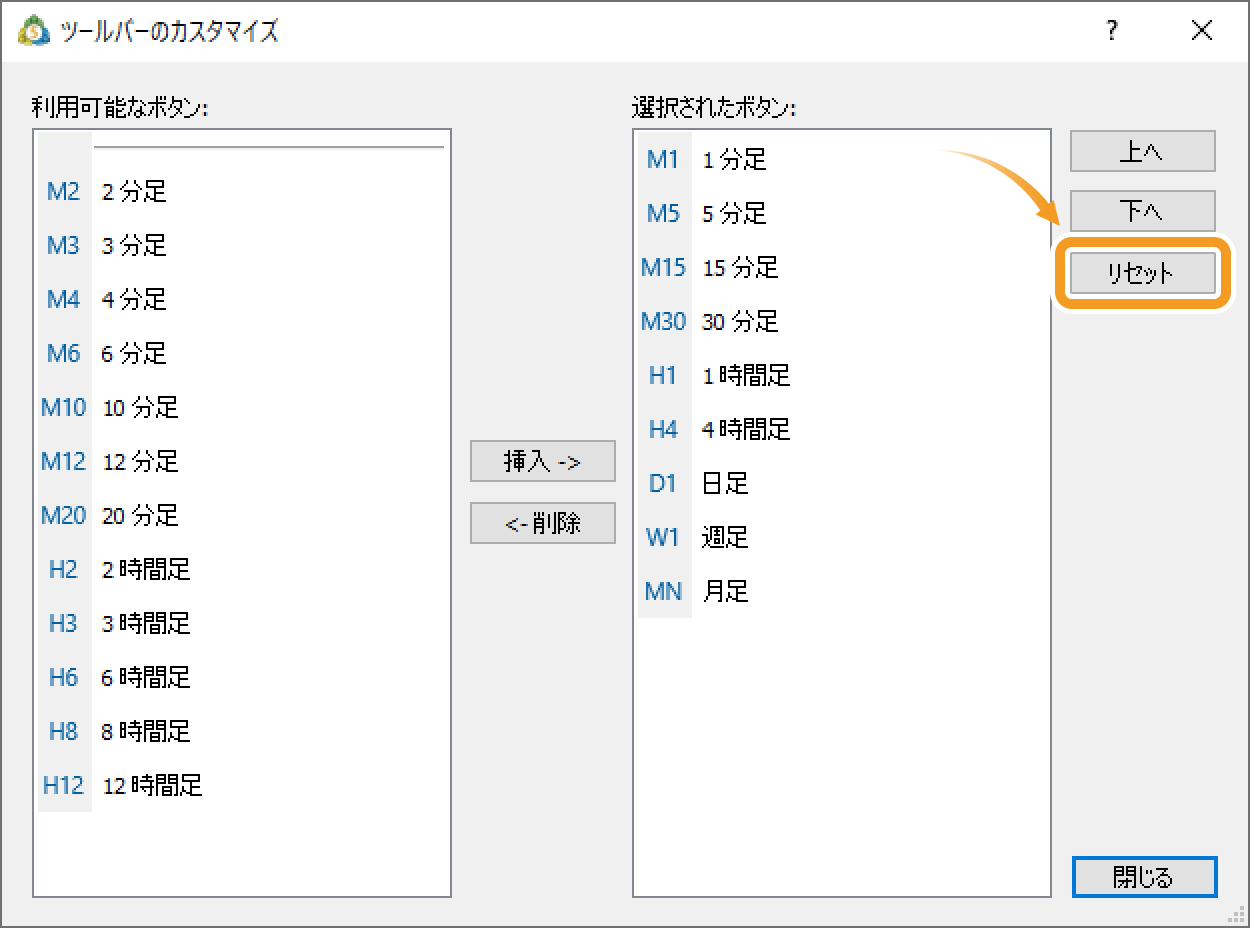This screenshot has height=928, width=1250.
Task: Select the H3 timeframe icon
Action: (63, 624)
